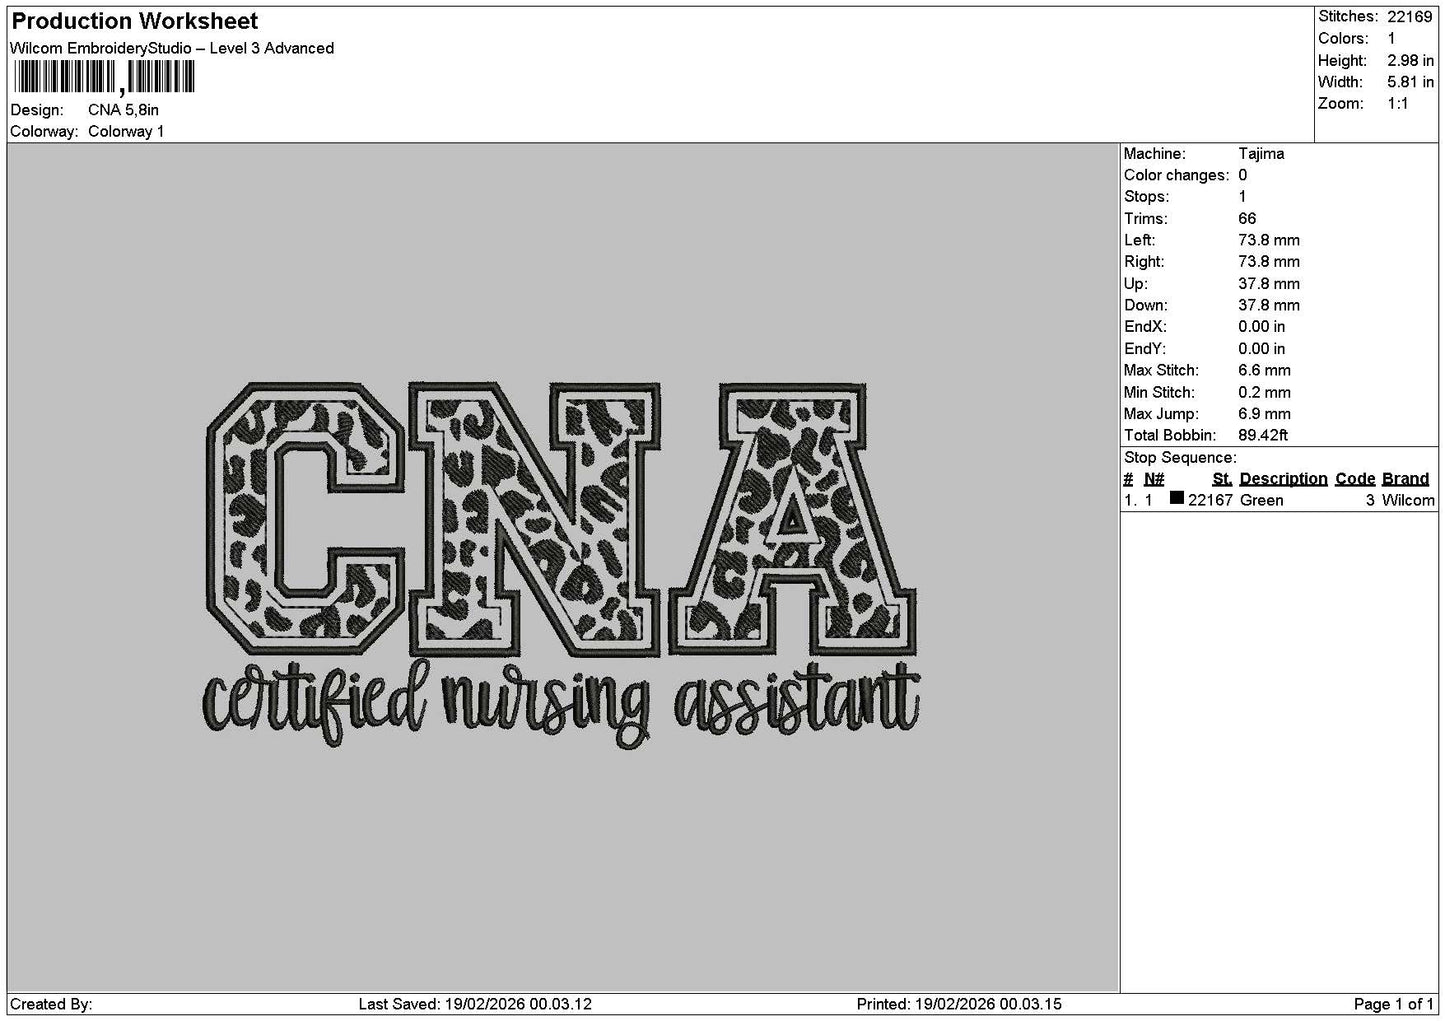Click the CNA embroidery design preview
Image resolution: width=1445 pixels, height=1021 pixels.
[x=561, y=565]
